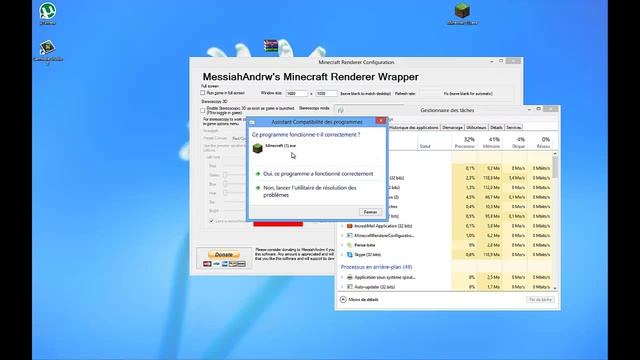Click the Skype process icon
640x360 pixels.
pos(349,255)
